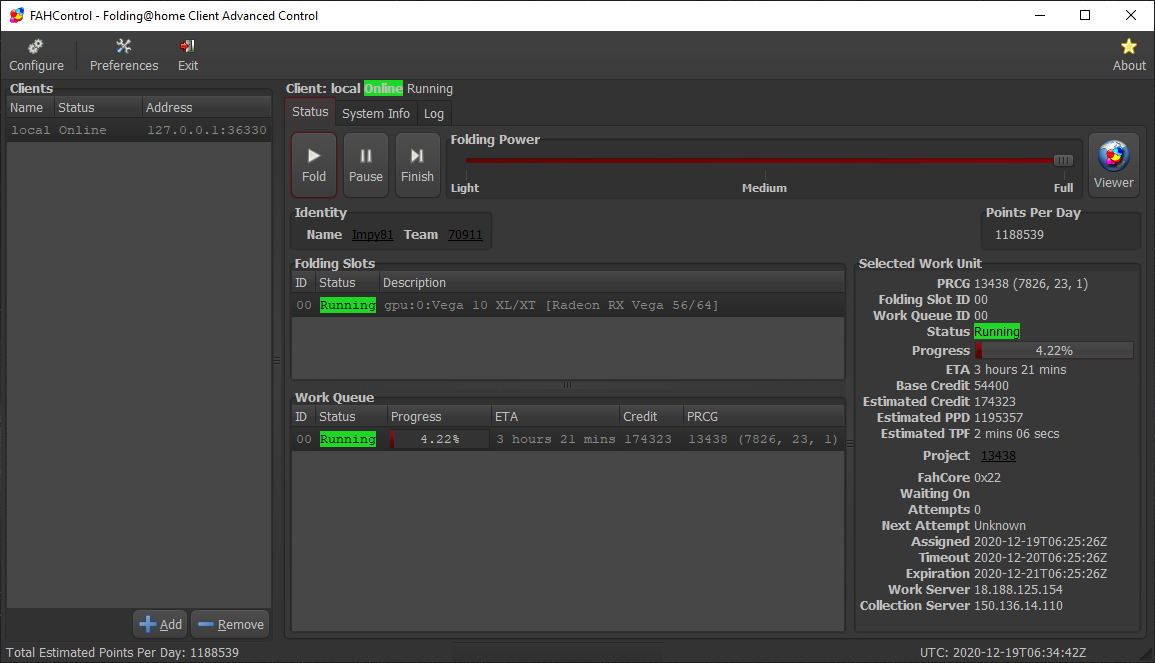
Task: Select work queue entry 00
Action: (x=568, y=439)
